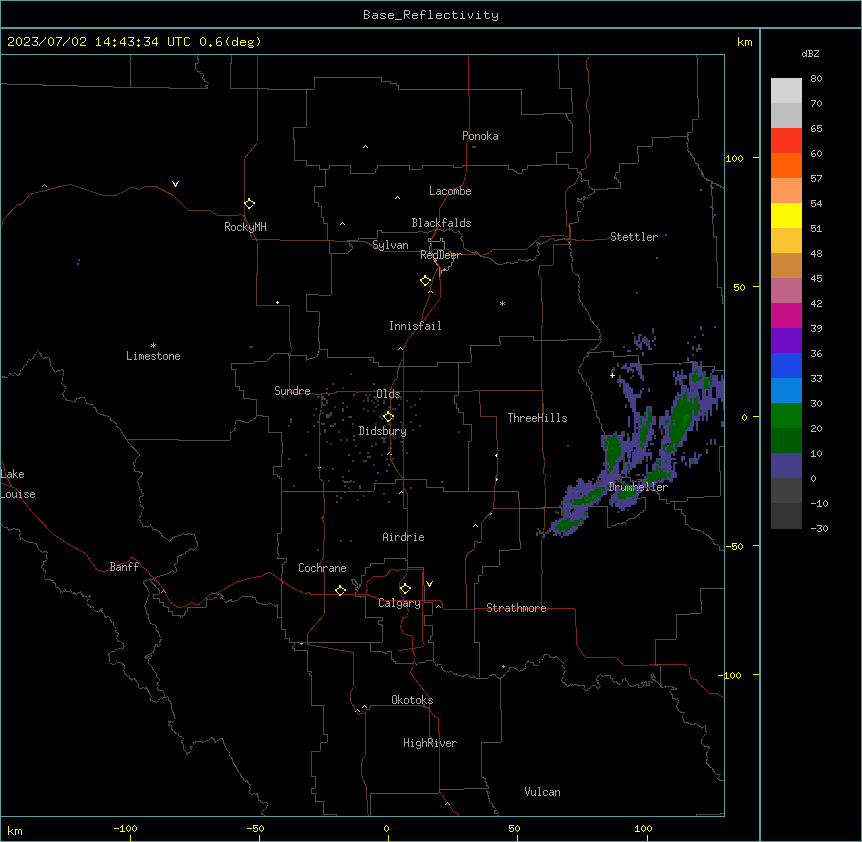Click the asterisk marker above Limestone
This screenshot has height=842, width=862.
[x=153, y=346]
